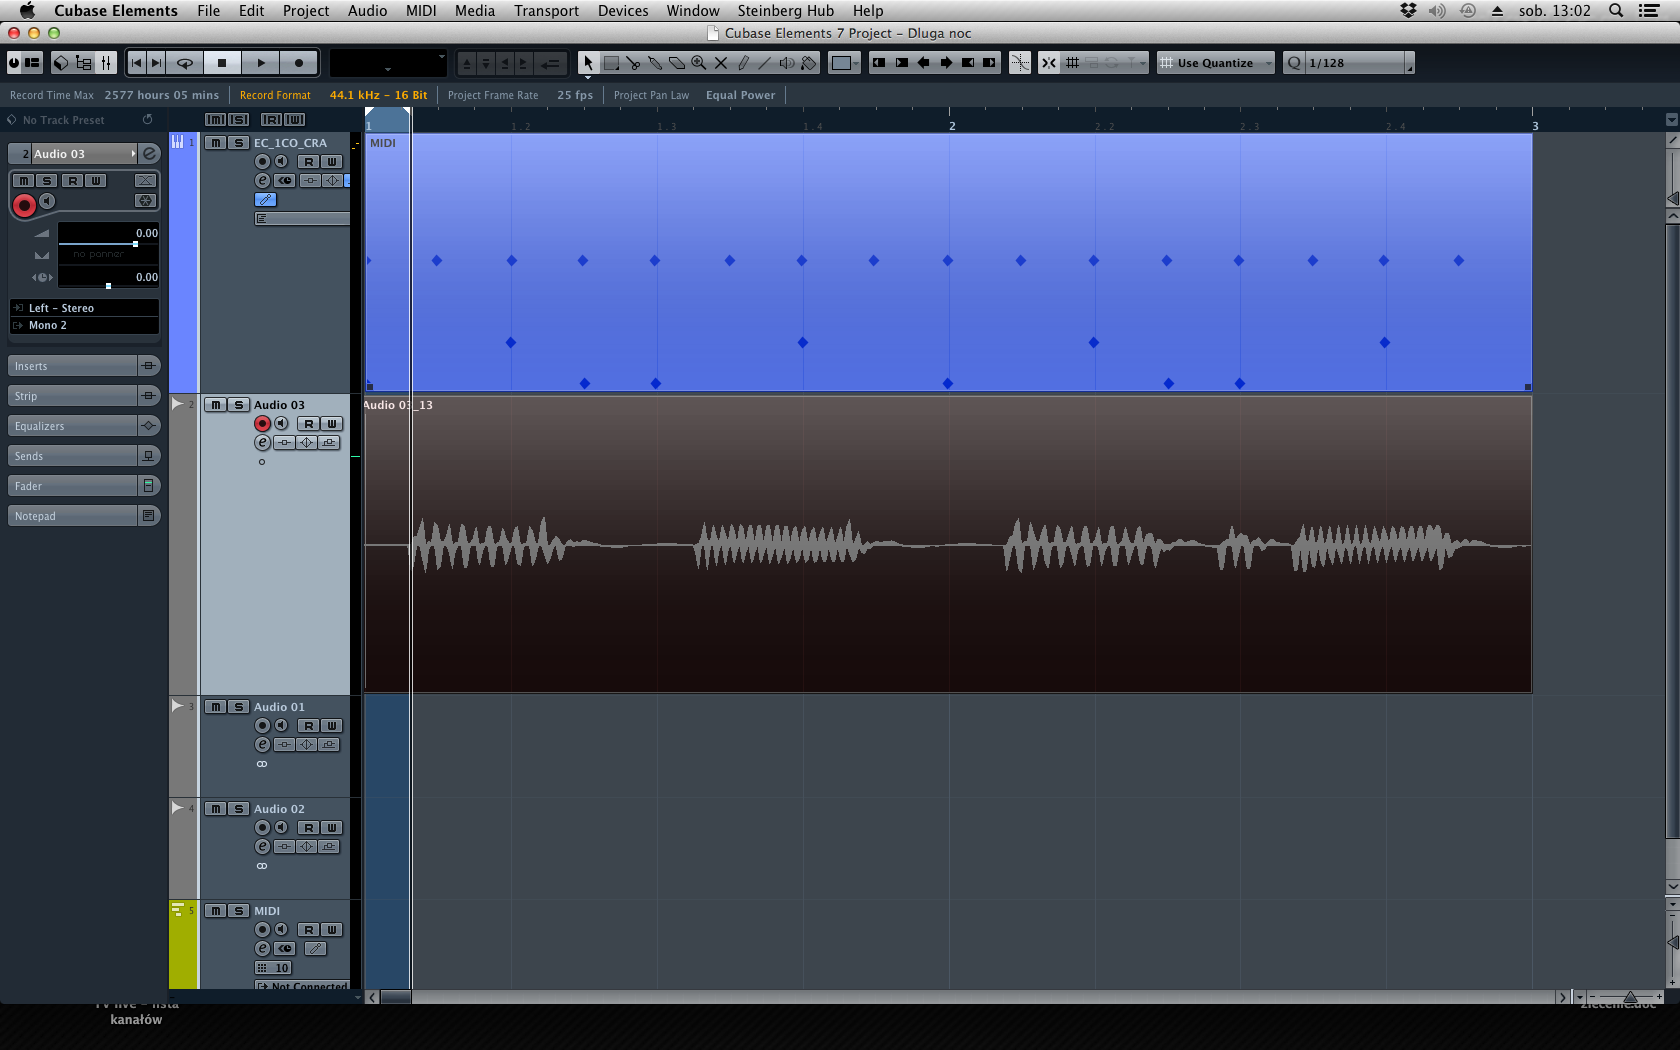
Task: Toggle Record on the transport
Action: tap(299, 63)
